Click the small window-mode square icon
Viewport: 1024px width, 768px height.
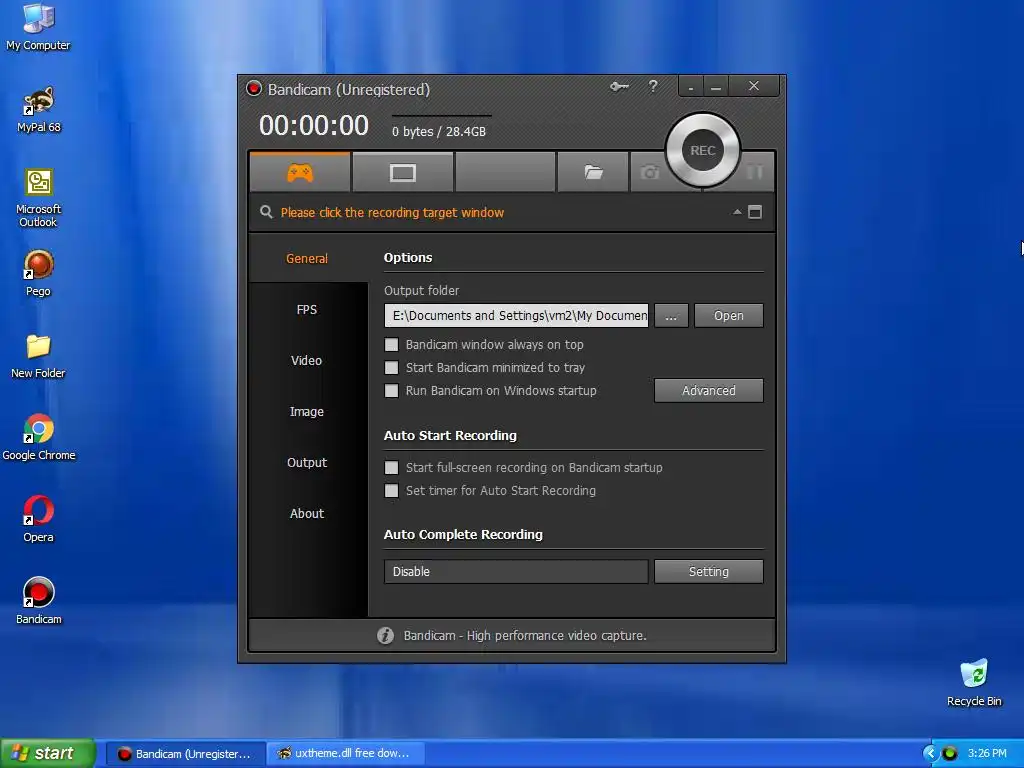(755, 212)
